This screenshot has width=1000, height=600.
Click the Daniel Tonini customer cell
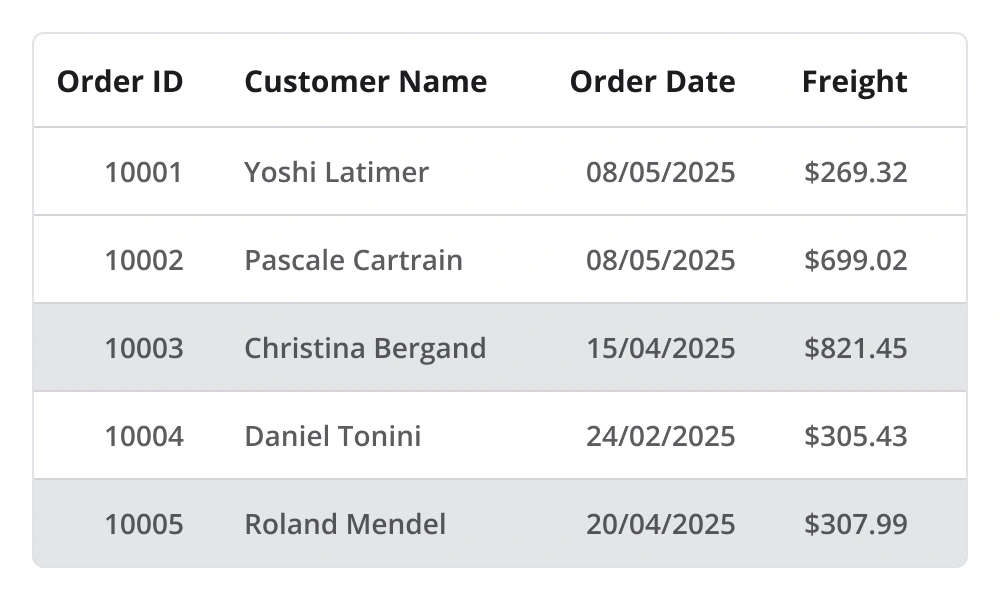point(332,436)
